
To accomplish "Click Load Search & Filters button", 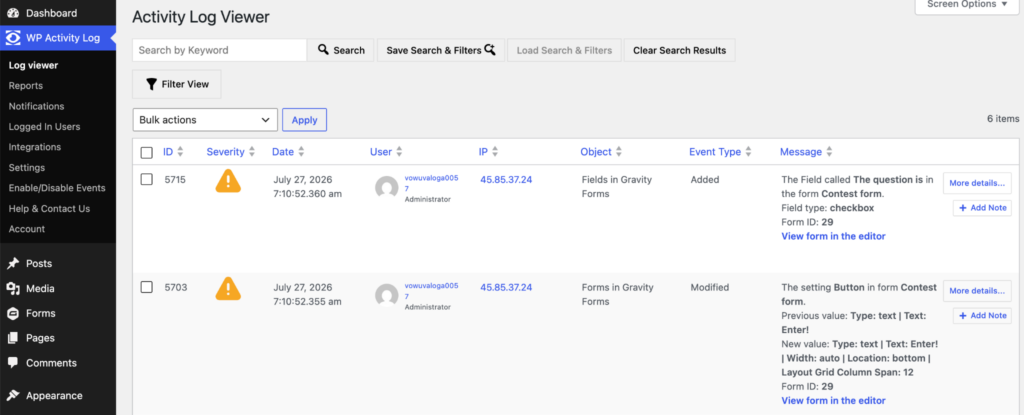I will pos(564,50).
